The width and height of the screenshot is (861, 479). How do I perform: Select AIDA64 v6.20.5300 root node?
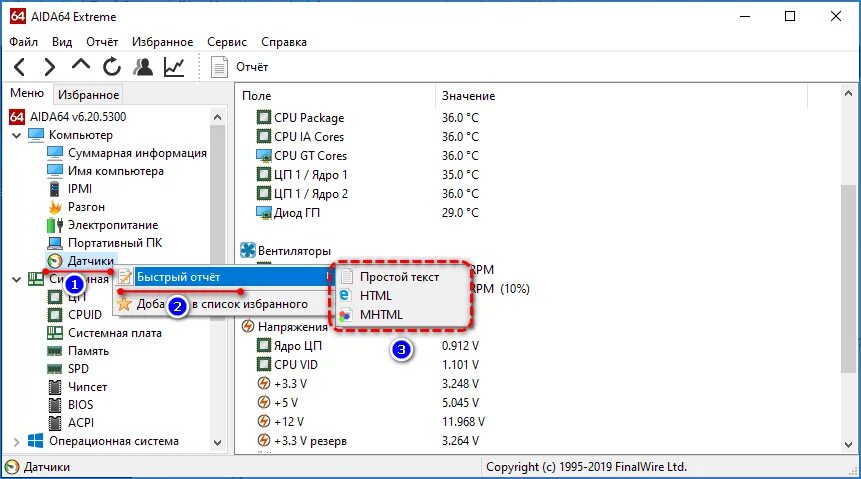[x=78, y=116]
